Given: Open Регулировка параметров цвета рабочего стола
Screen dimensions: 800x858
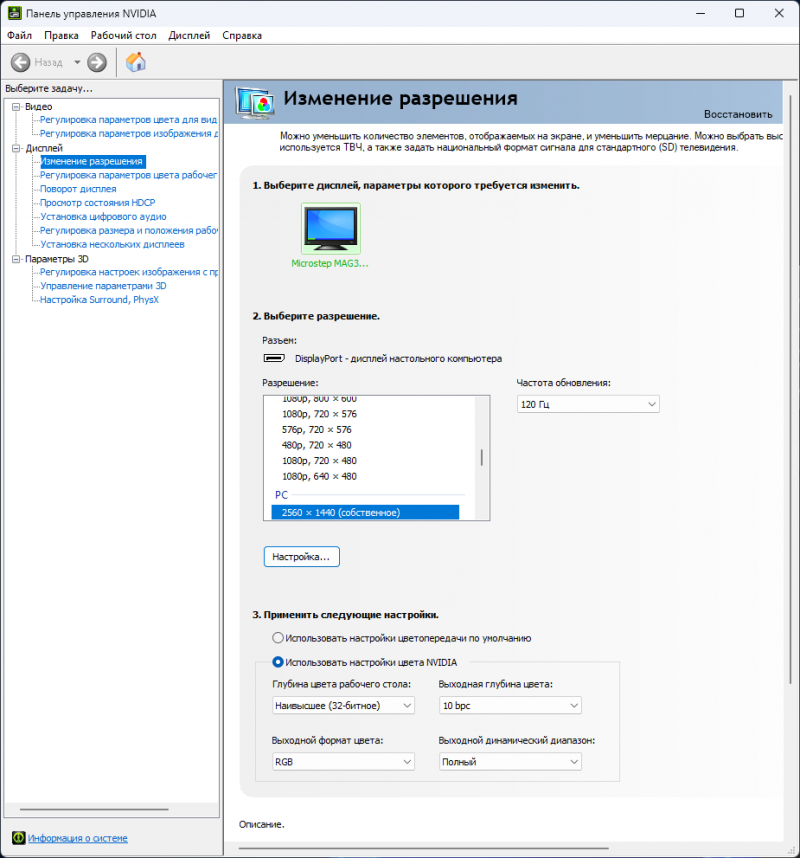Looking at the screenshot, I should click(129, 175).
